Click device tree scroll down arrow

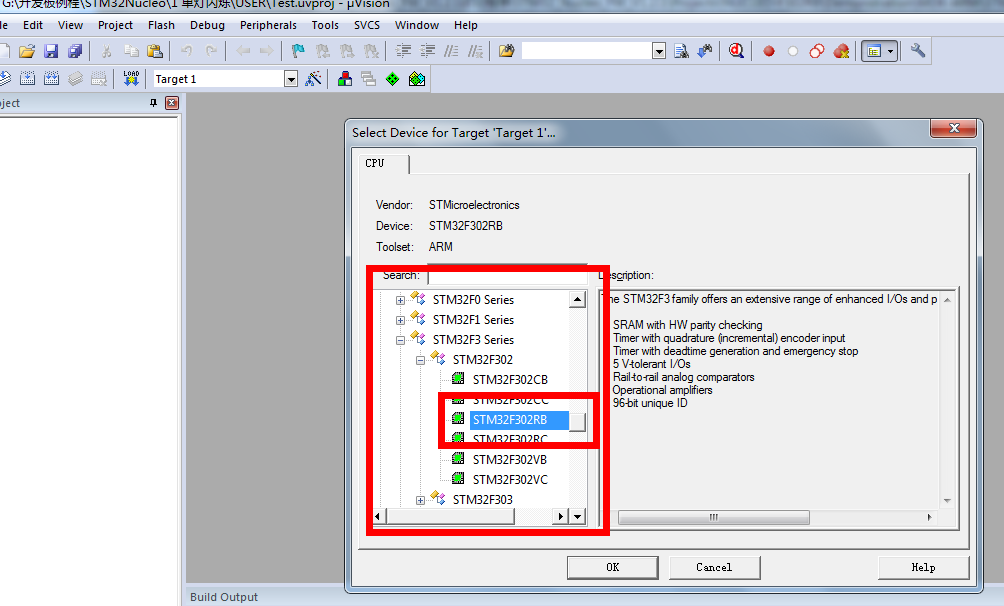(578, 516)
